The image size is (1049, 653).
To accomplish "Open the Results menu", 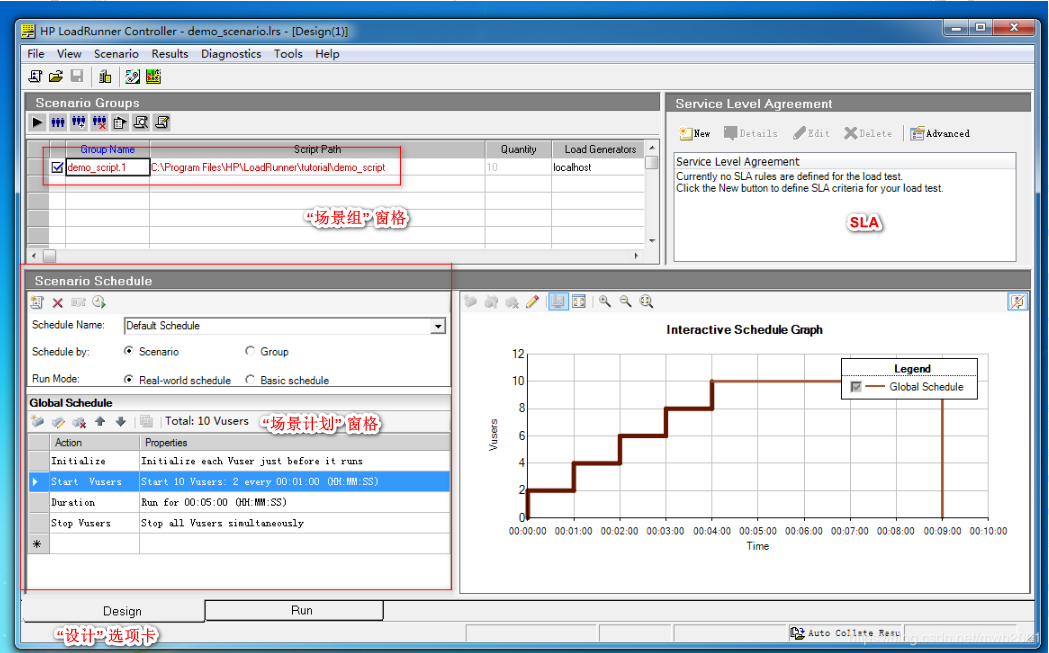I will click(170, 54).
